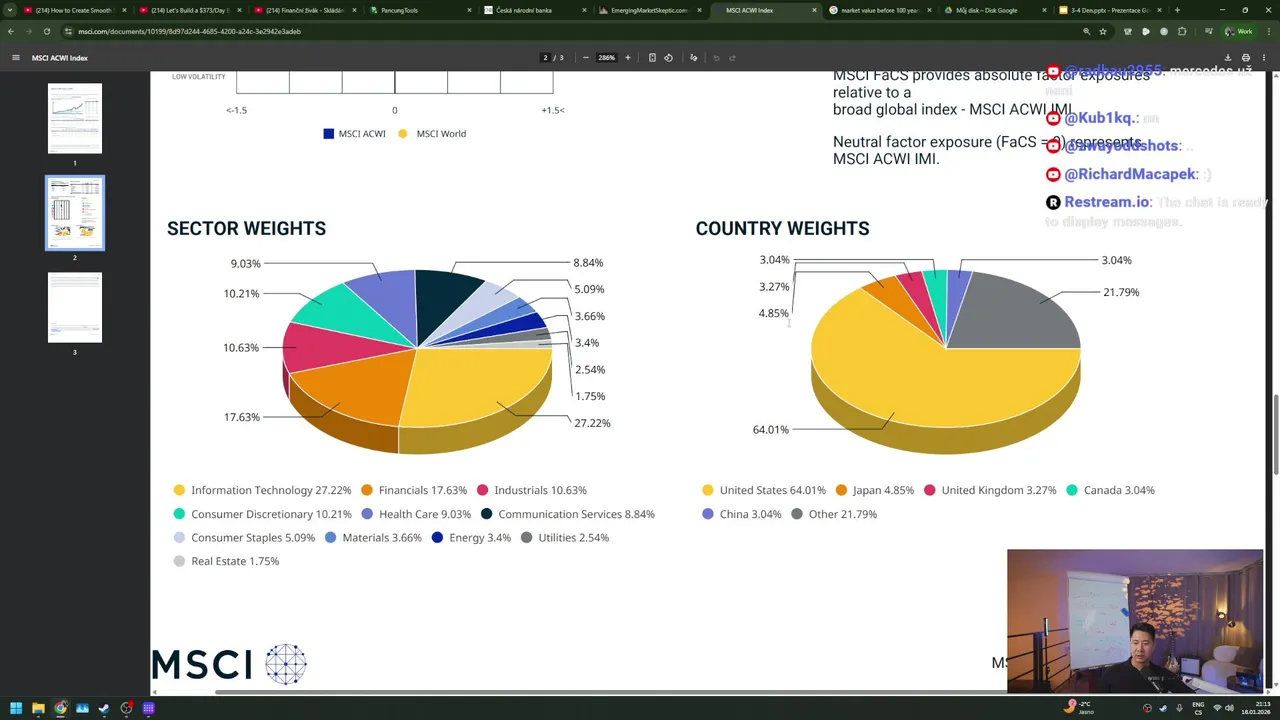Viewport: 1280px width, 720px height.
Task: Open the tab search dropdown arrow
Action: coord(11,10)
